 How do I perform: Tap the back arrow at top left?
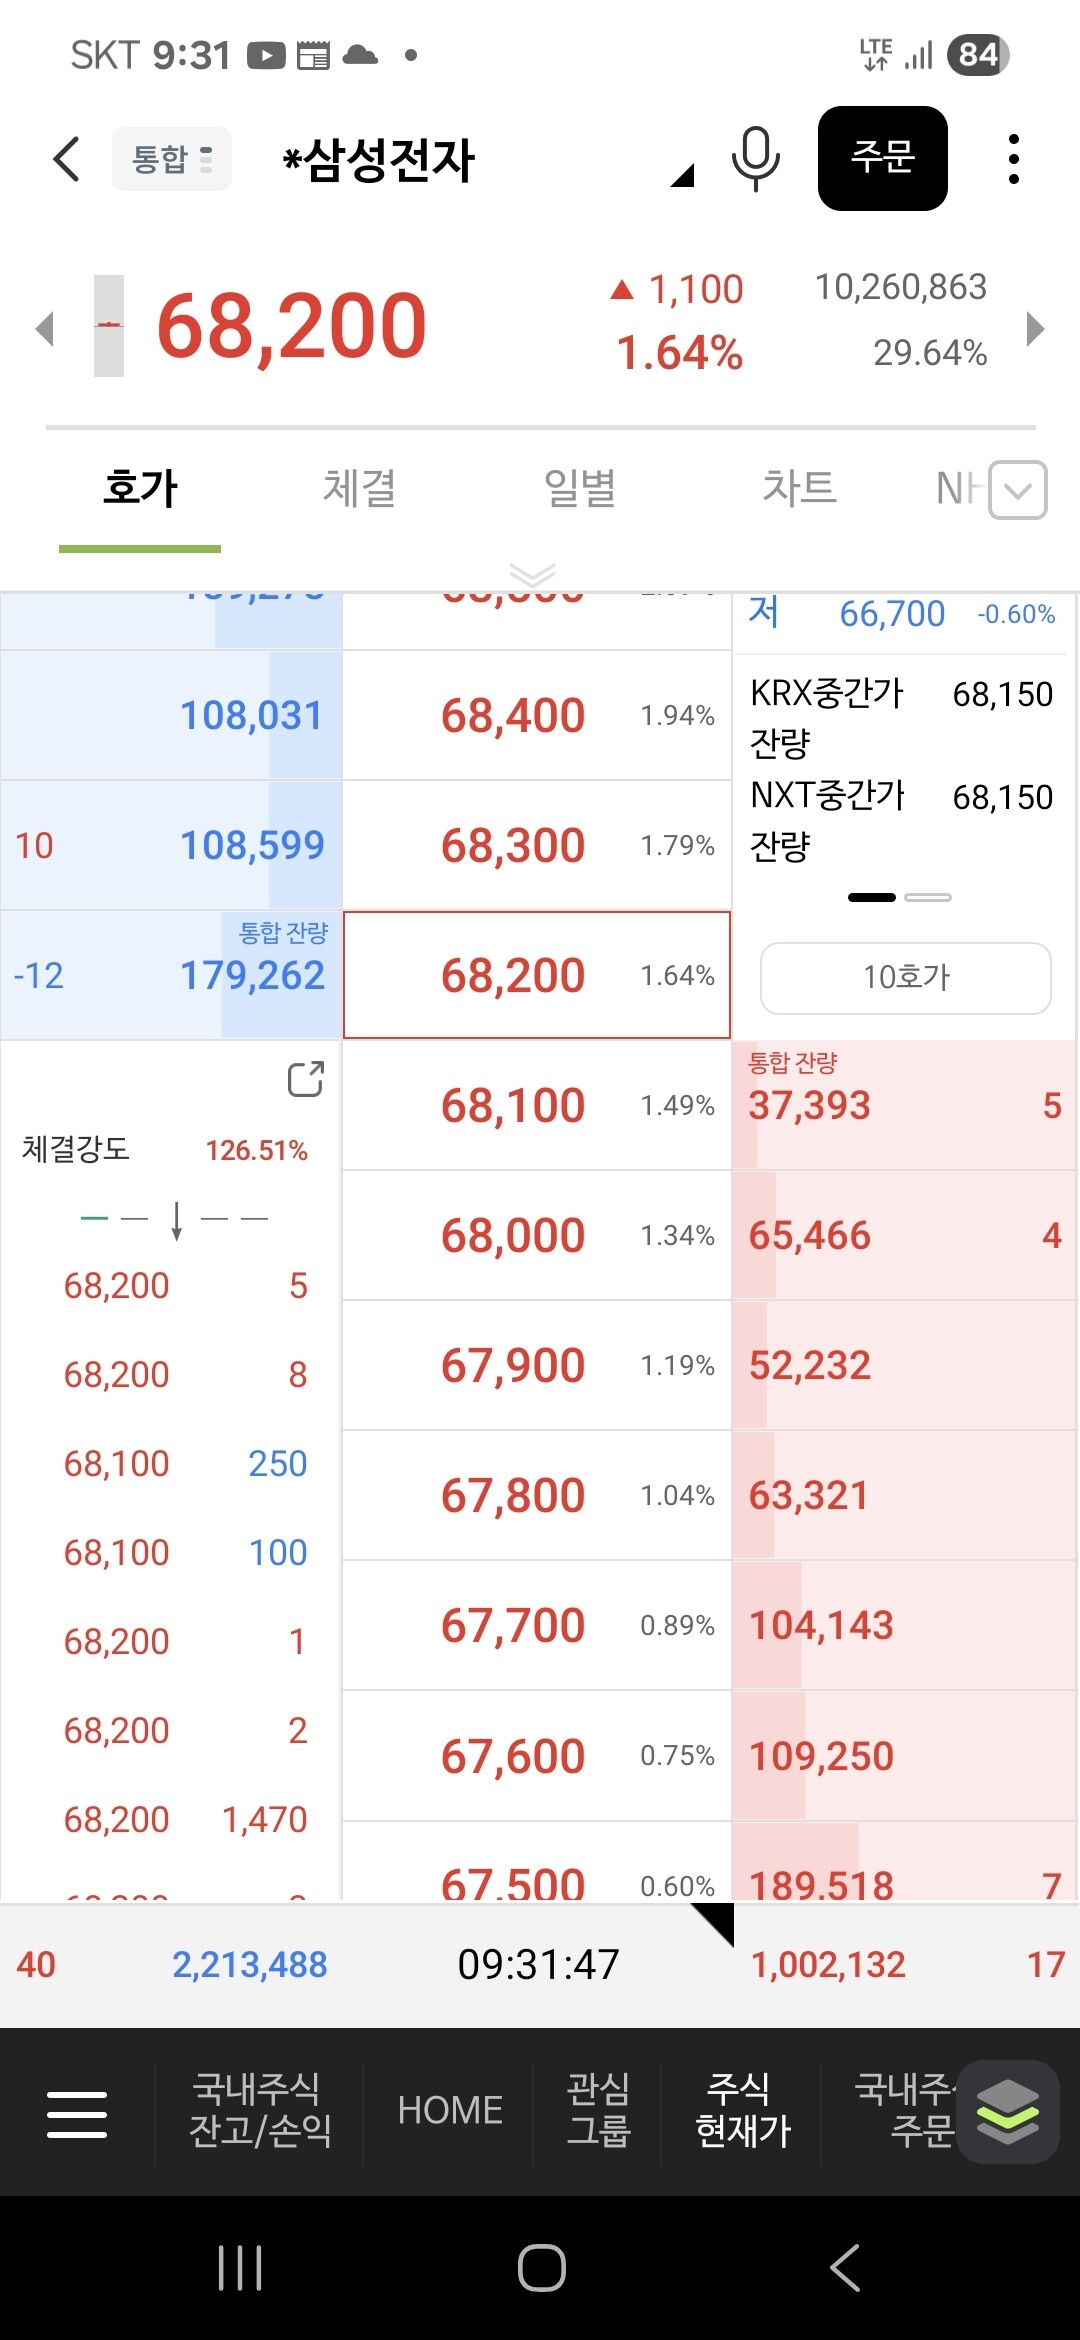click(x=66, y=159)
